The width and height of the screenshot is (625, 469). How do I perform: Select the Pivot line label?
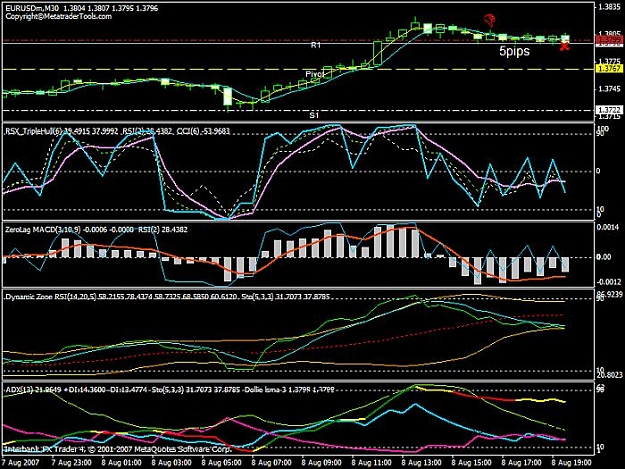[x=313, y=74]
